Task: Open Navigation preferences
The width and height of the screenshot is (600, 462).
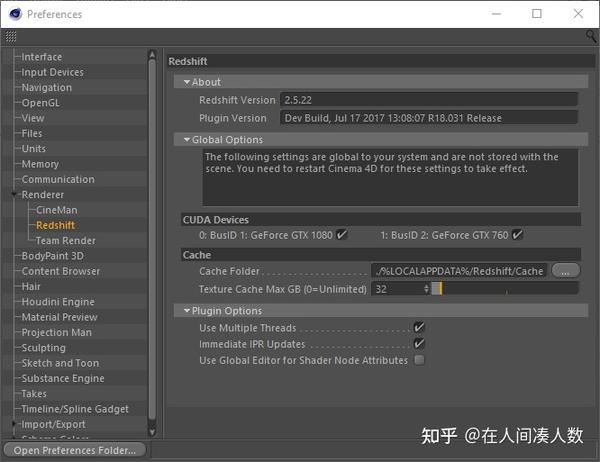Action: tap(47, 87)
